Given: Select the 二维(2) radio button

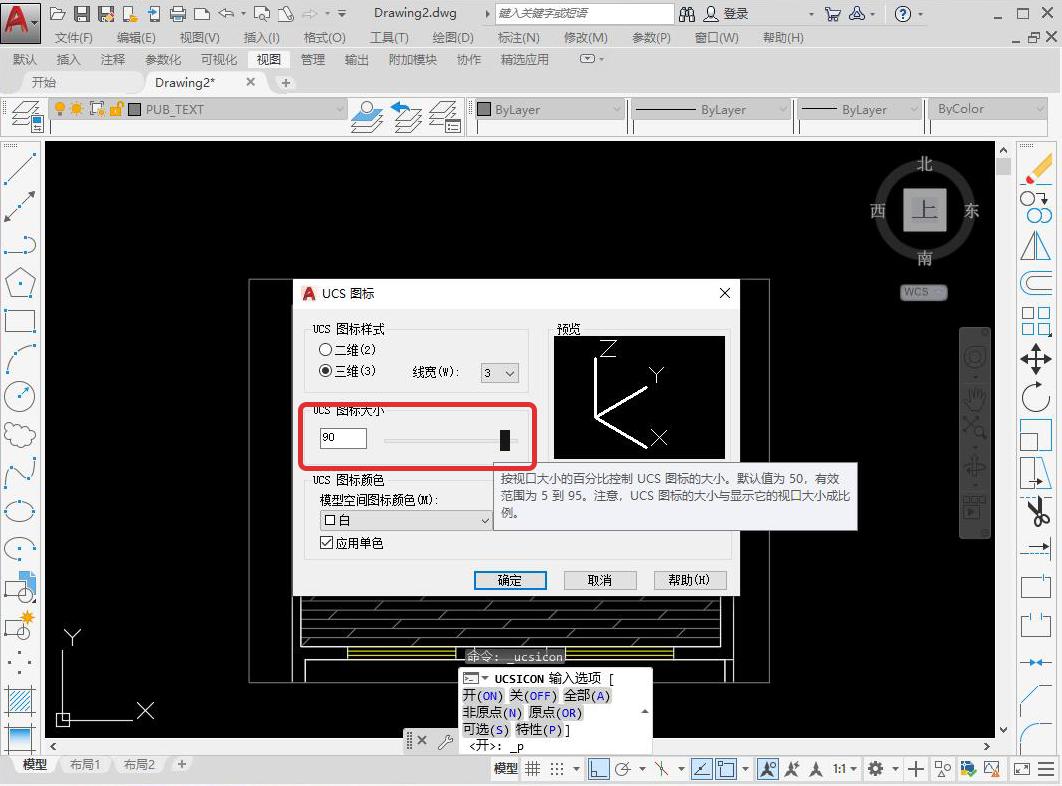Looking at the screenshot, I should point(326,350).
